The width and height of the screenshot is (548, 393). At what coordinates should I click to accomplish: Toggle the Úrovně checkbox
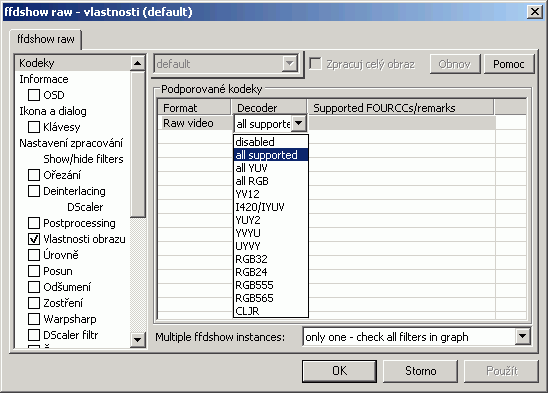pos(34,255)
